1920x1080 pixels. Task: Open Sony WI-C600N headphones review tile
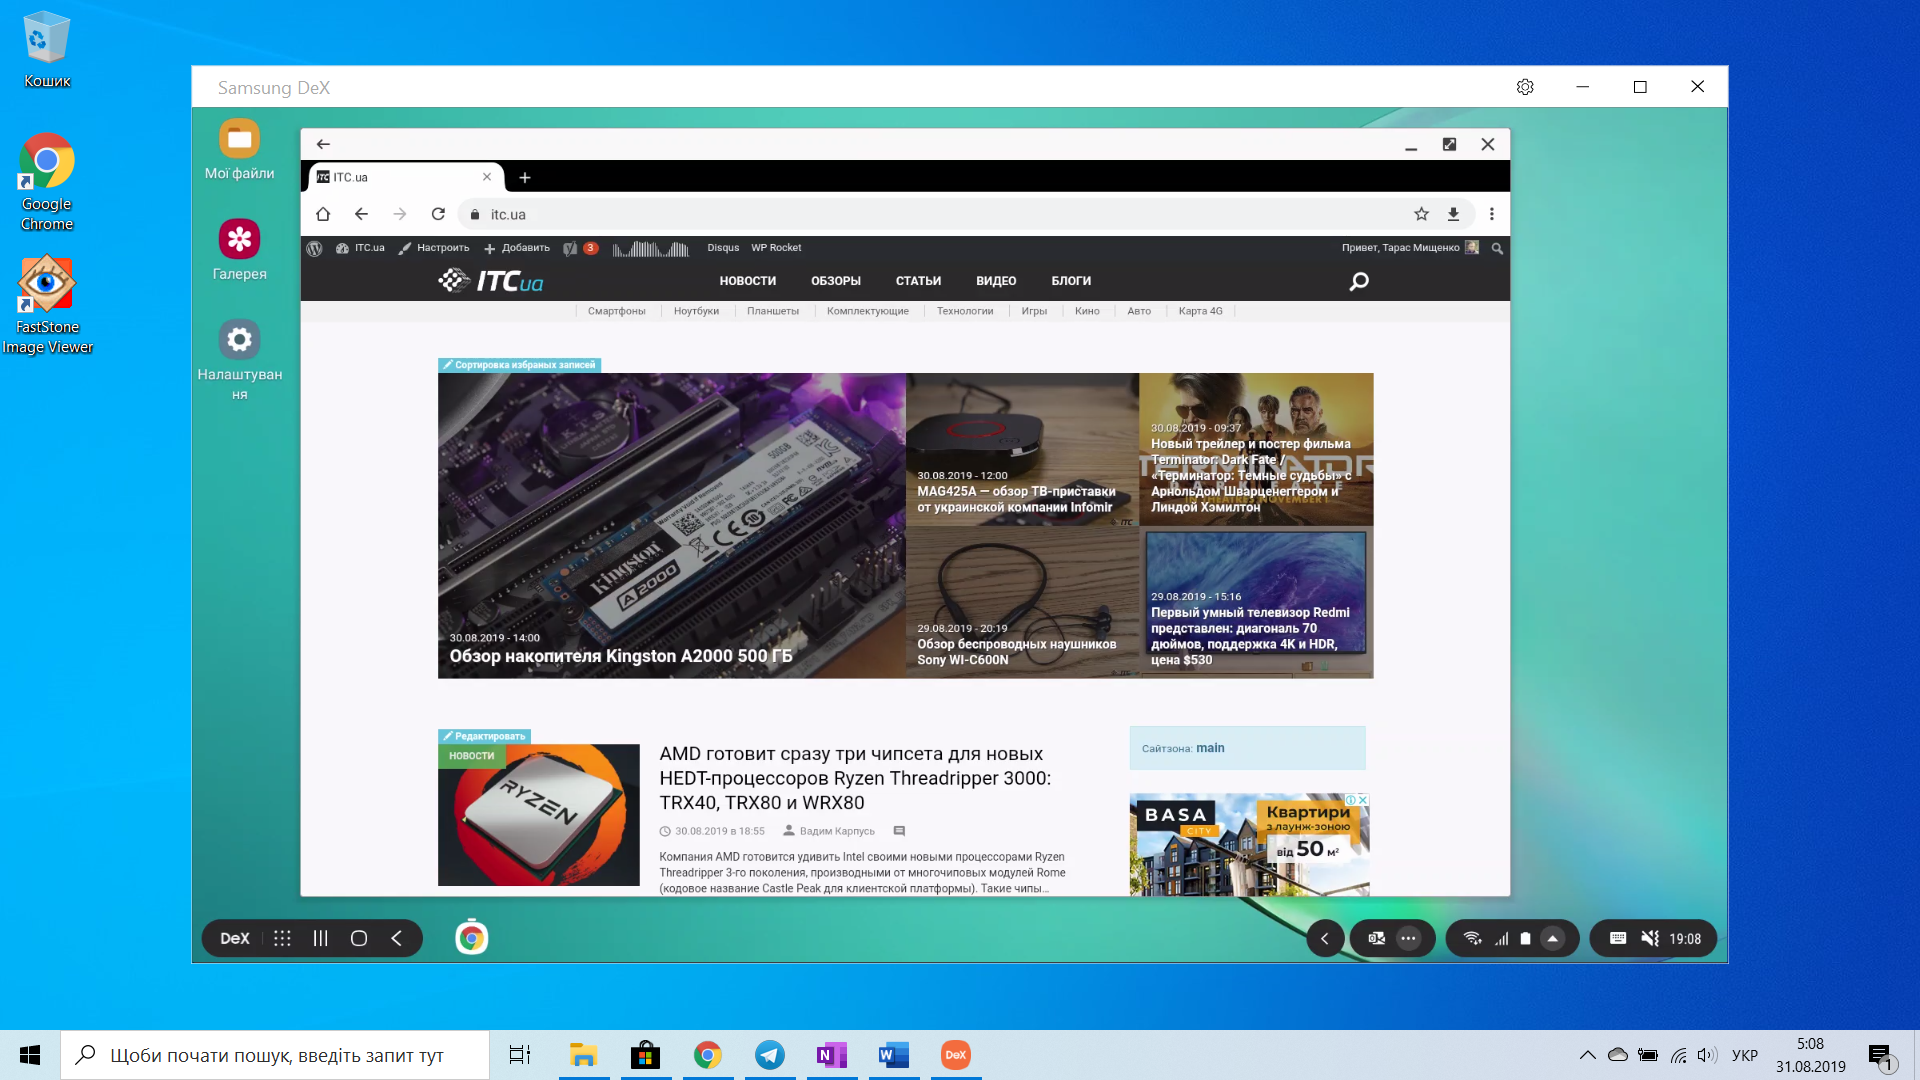point(1022,602)
